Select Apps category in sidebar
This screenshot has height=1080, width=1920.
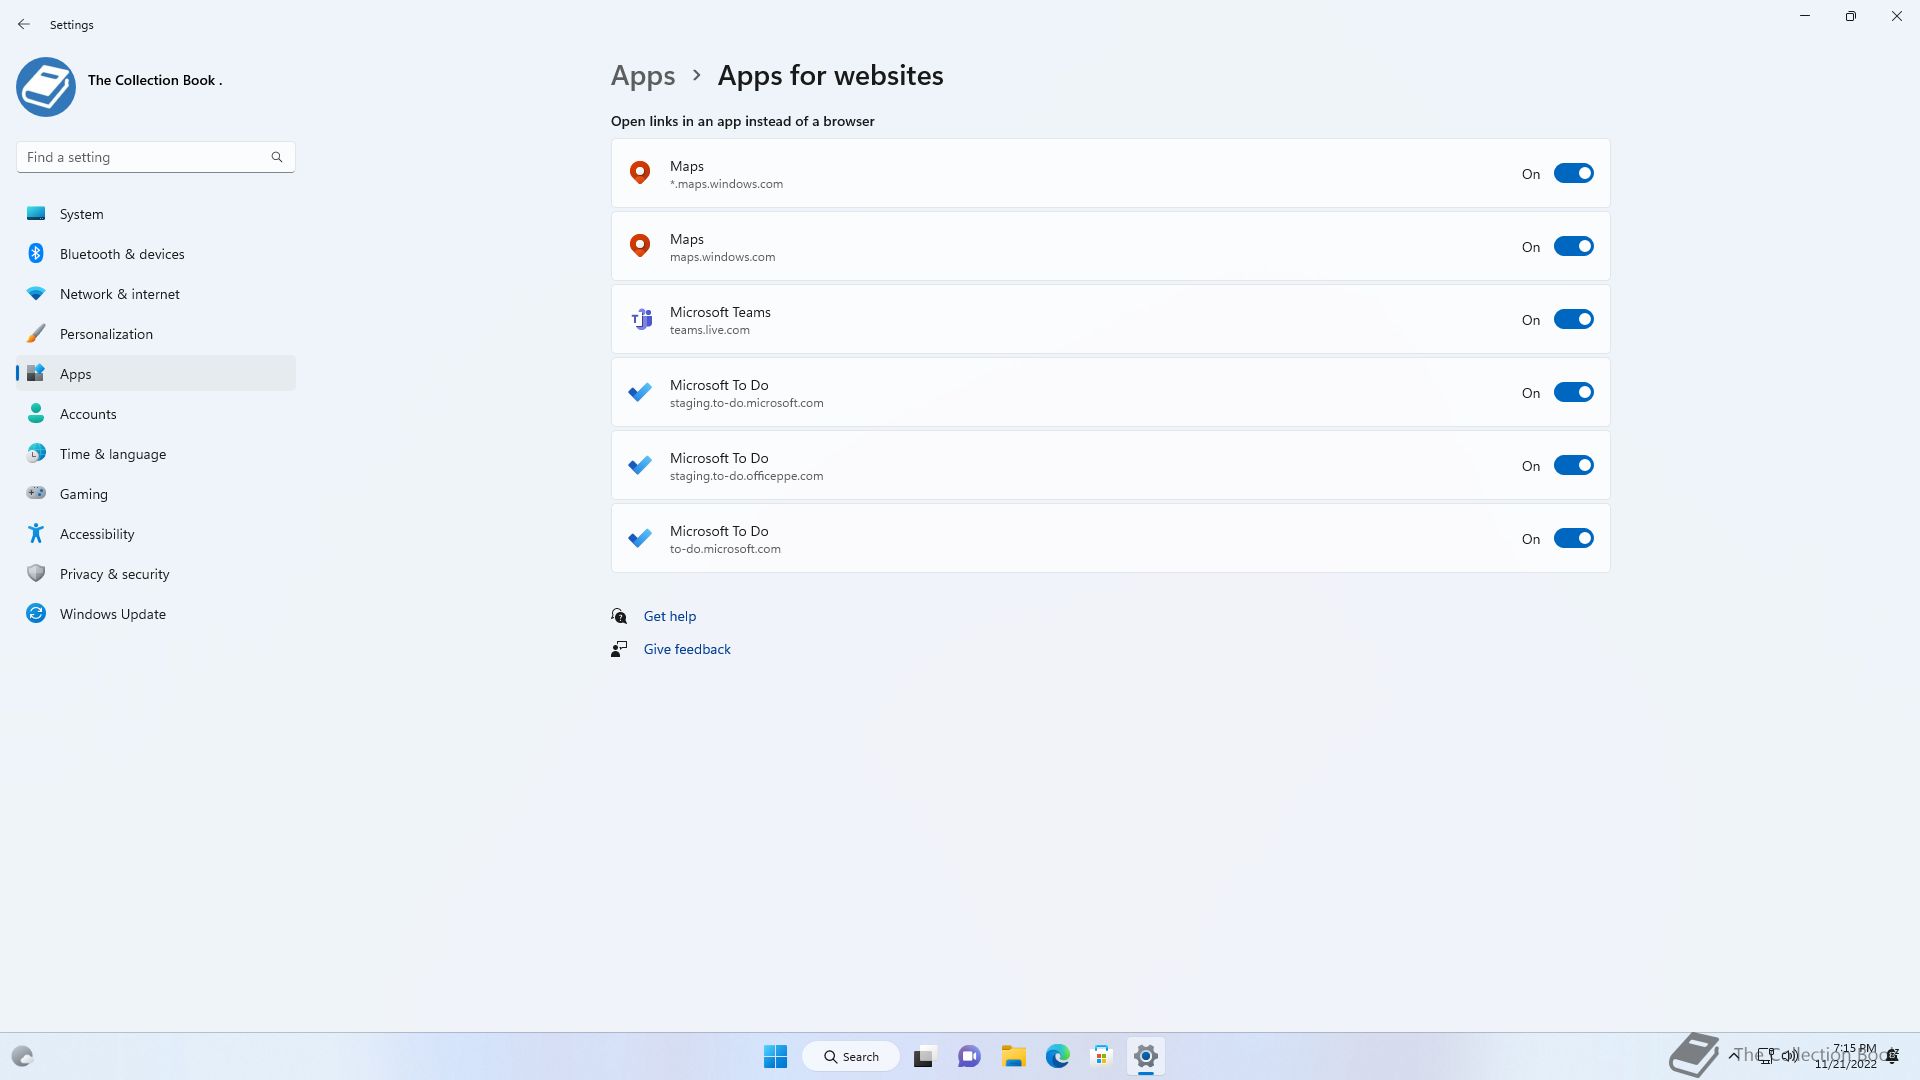[155, 374]
